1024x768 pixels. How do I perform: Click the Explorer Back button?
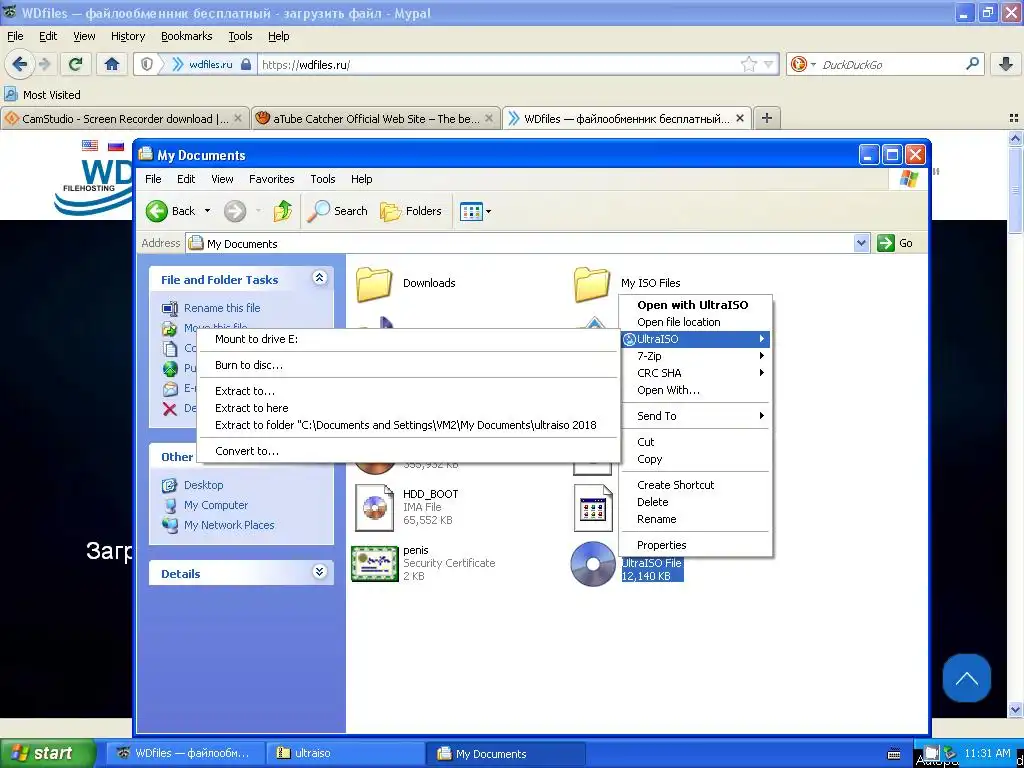(x=171, y=211)
